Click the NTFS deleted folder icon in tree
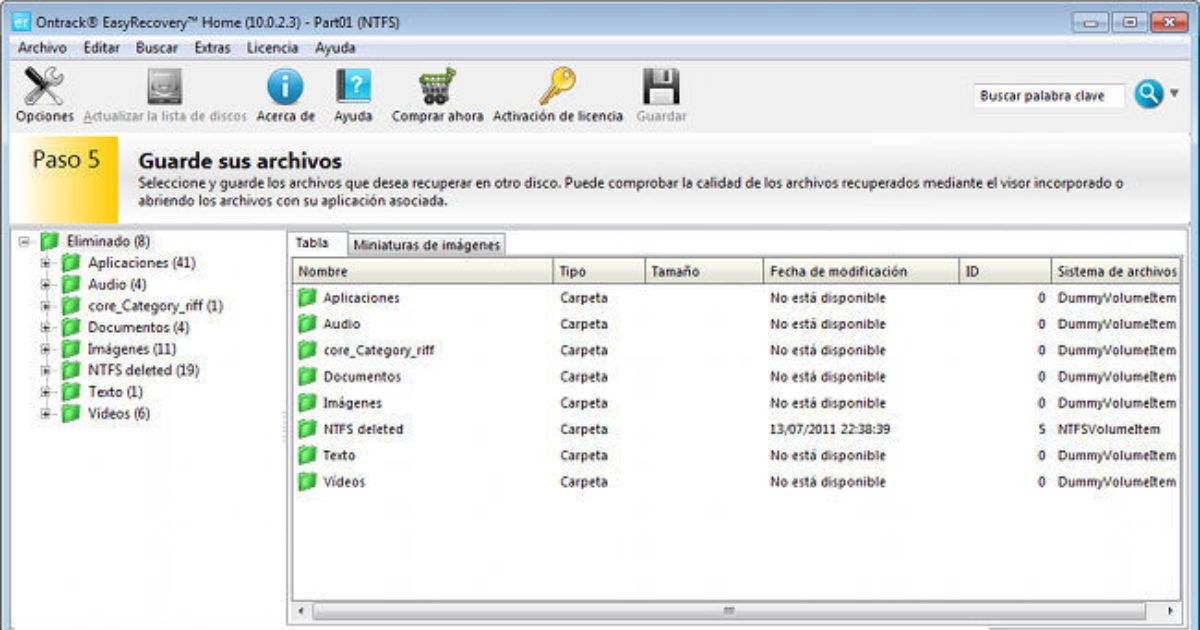Image resolution: width=1200 pixels, height=630 pixels. [x=71, y=370]
